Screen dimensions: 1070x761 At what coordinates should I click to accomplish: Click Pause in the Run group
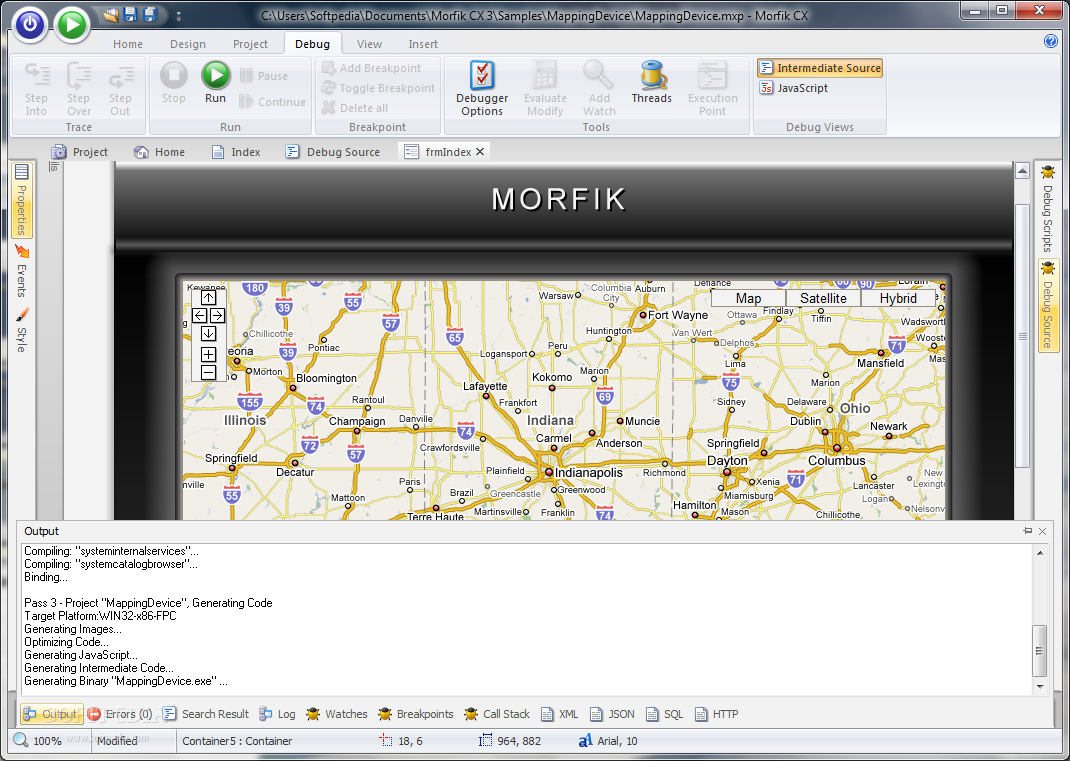pyautogui.click(x=264, y=76)
